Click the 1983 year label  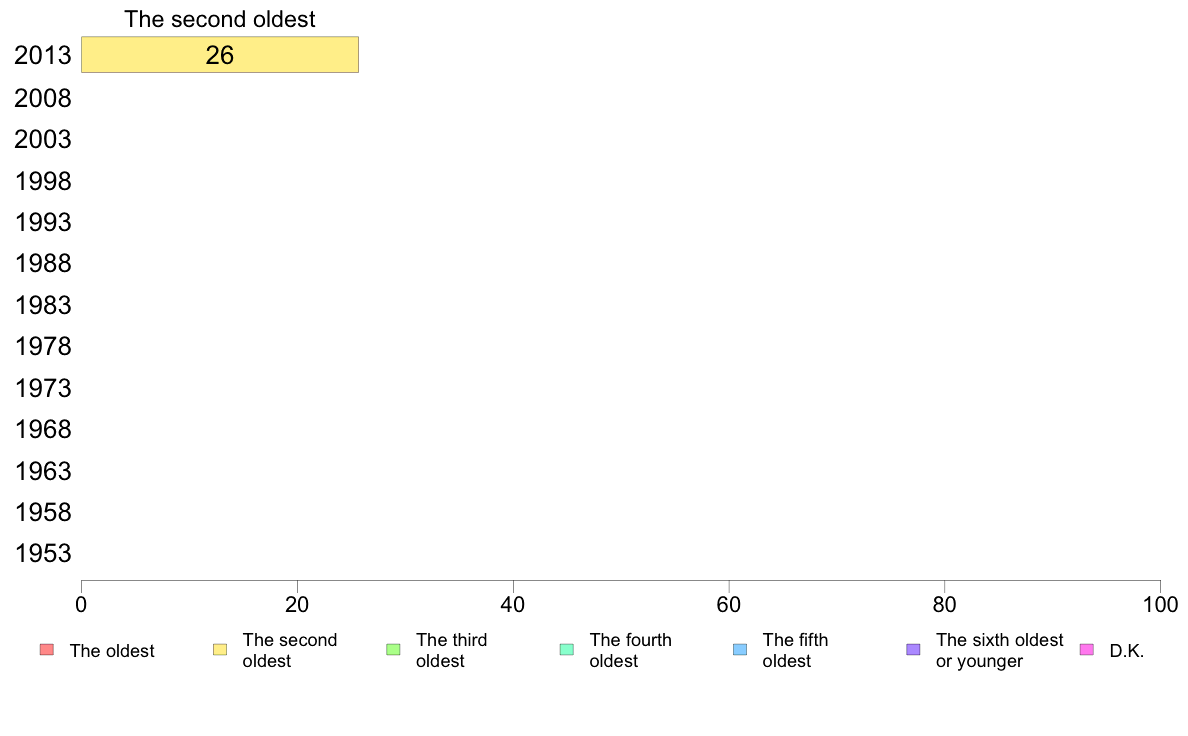(x=43, y=305)
